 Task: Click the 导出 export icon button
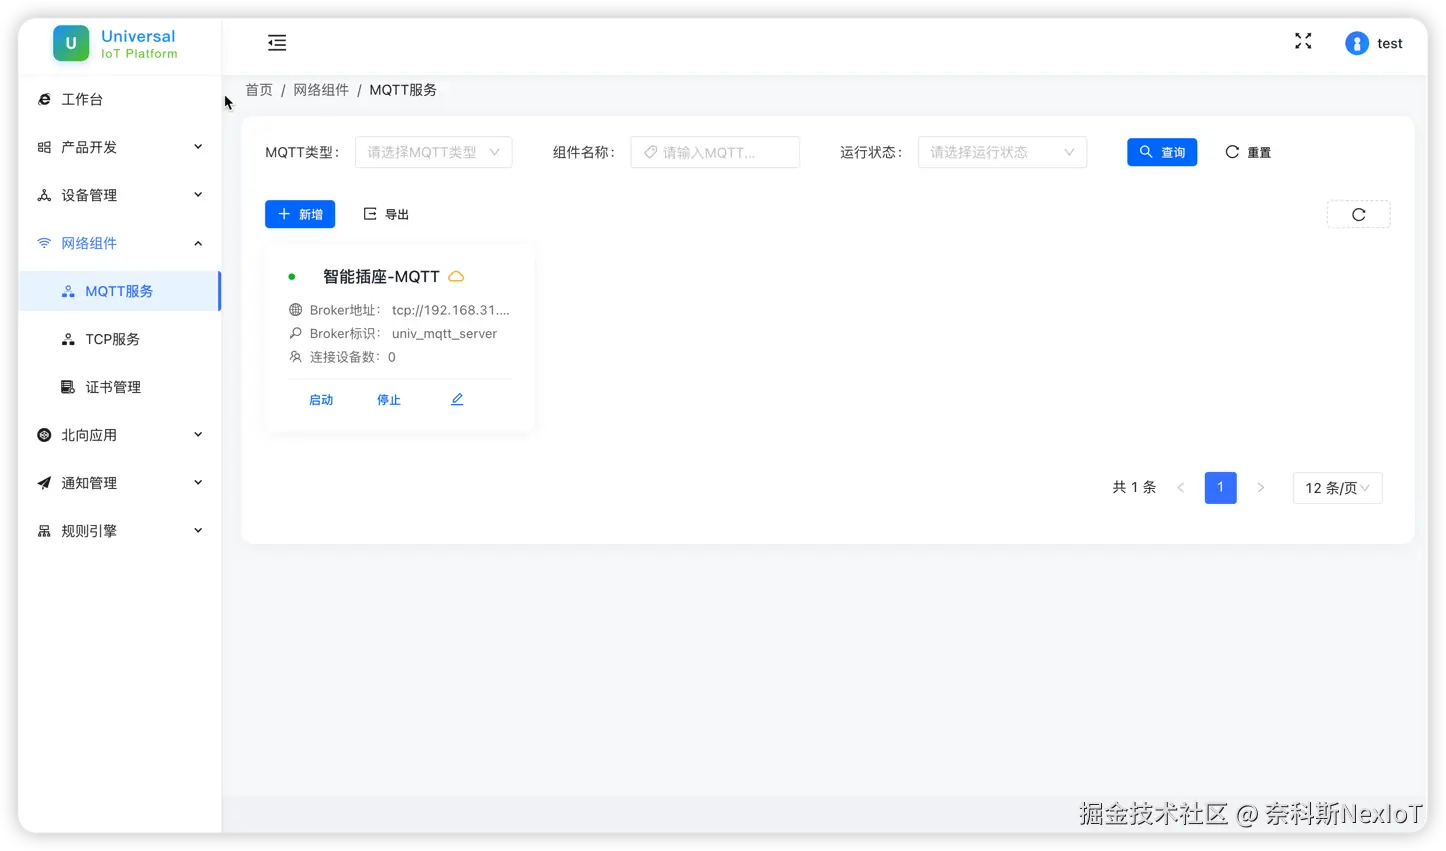(x=386, y=213)
